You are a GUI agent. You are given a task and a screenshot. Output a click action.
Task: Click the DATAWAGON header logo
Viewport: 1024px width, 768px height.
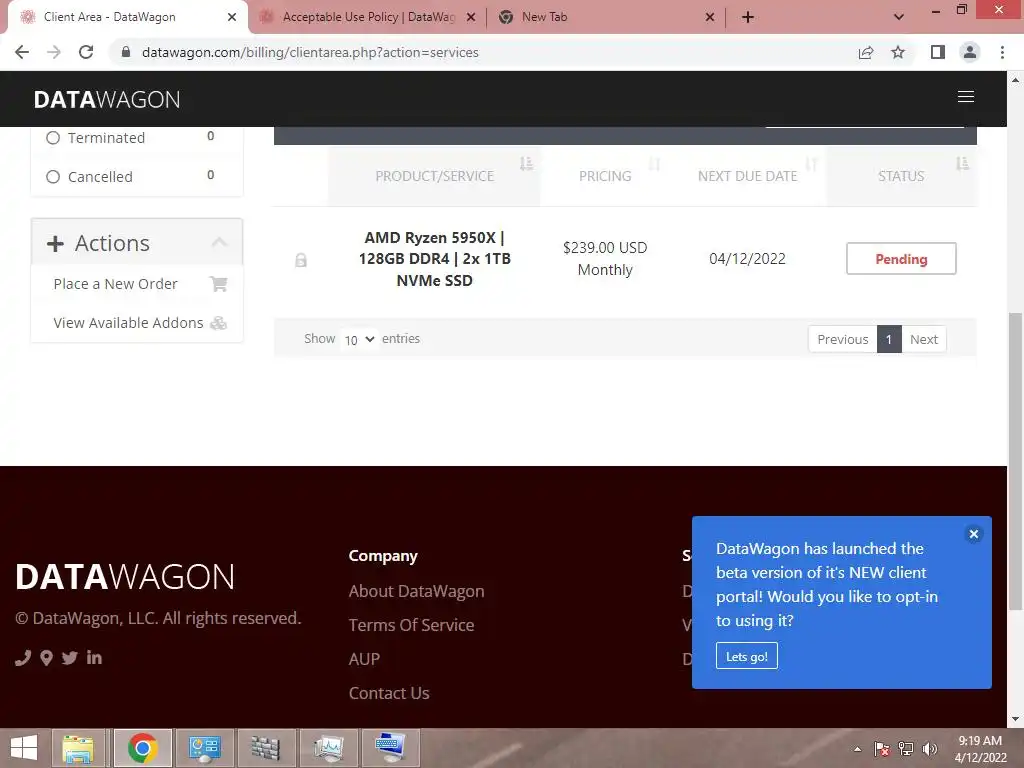coord(106,99)
